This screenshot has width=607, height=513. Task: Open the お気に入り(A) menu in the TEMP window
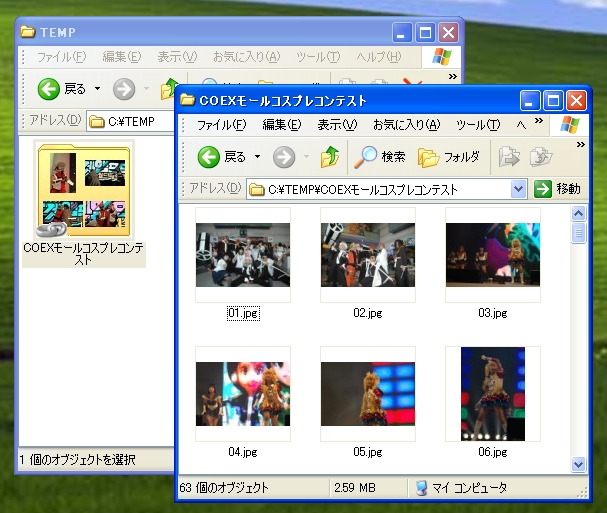(x=247, y=57)
